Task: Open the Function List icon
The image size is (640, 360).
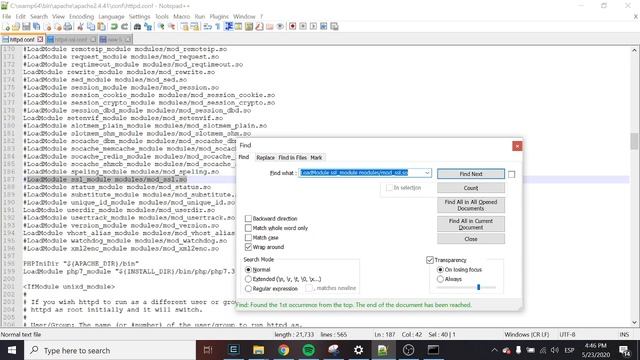Action: (x=259, y=27)
